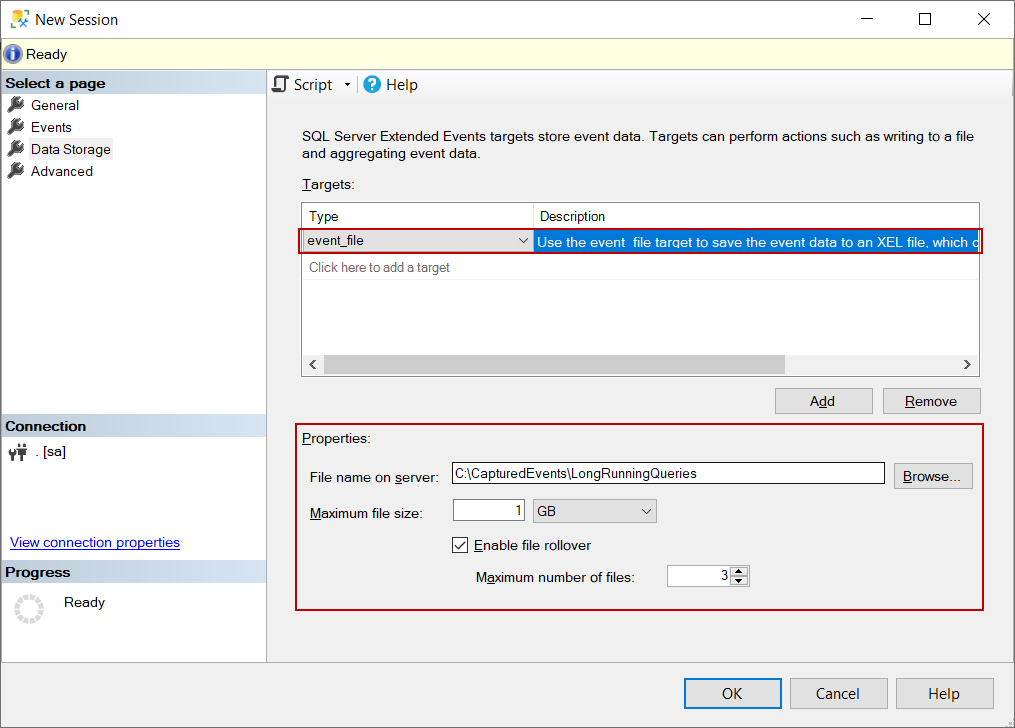The image size is (1015, 728).
Task: Click the progress spinner icon
Action: [x=28, y=609]
